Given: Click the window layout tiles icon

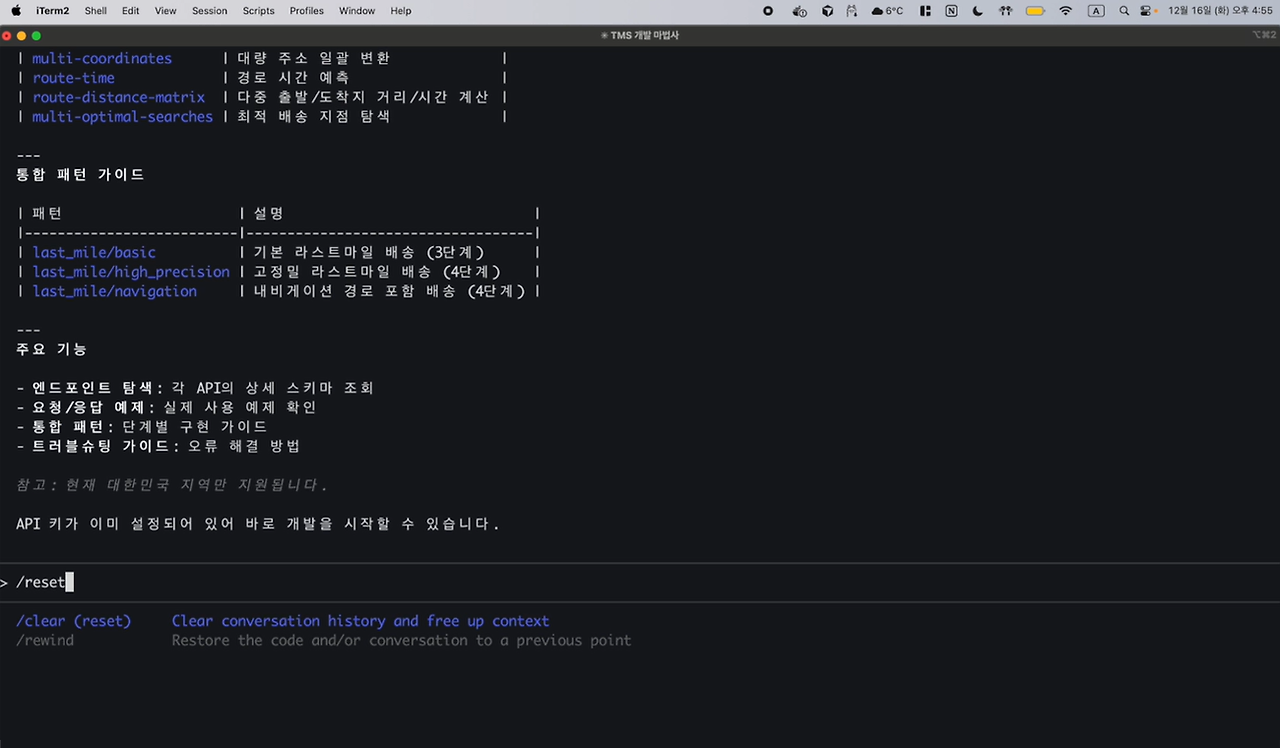Looking at the screenshot, I should 926,11.
